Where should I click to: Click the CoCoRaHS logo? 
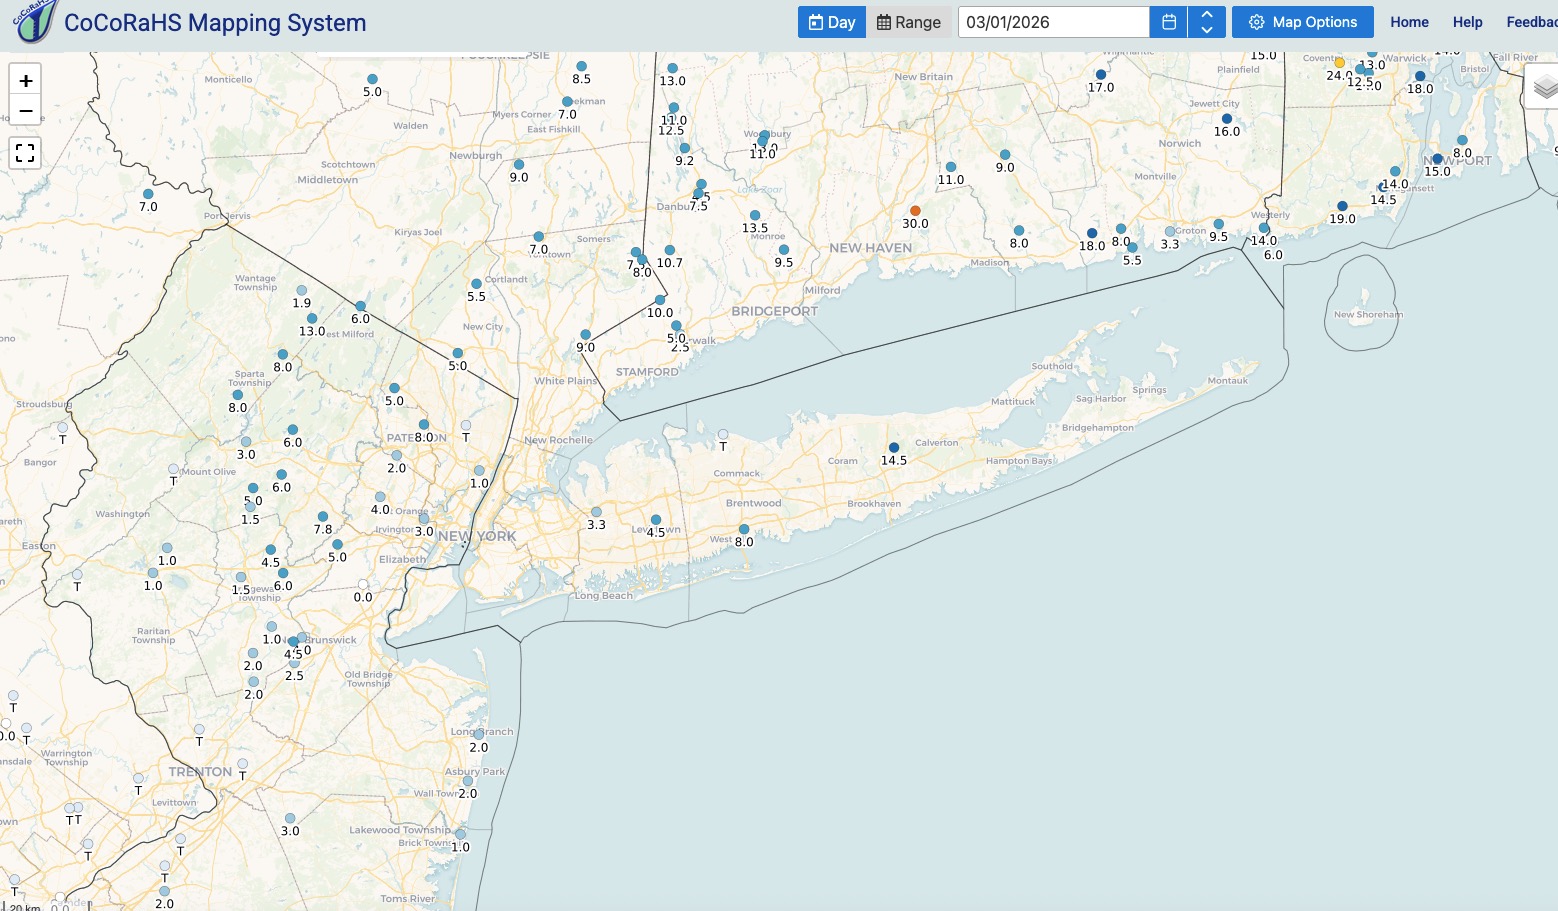click(x=32, y=21)
